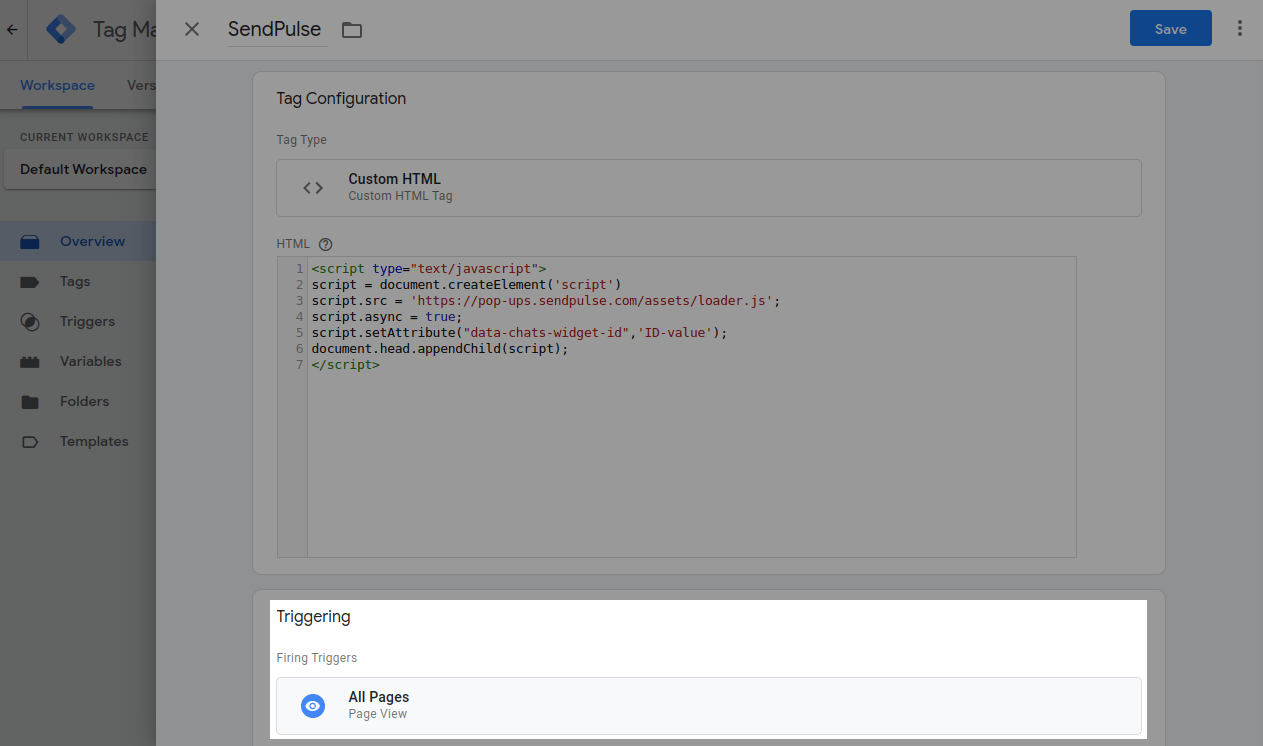This screenshot has width=1263, height=746.
Task: Open Tags in the sidebar
Action: click(x=75, y=281)
